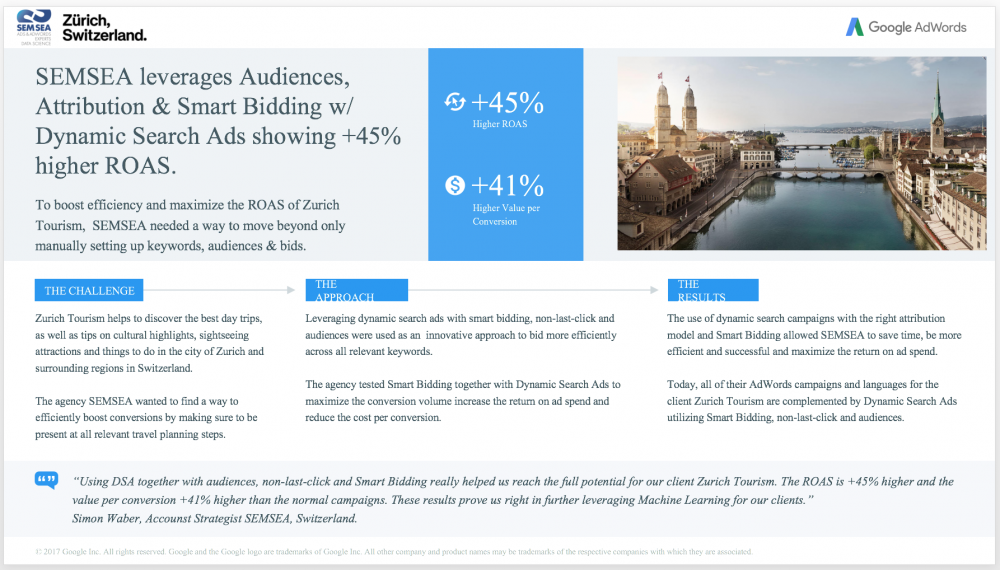Click 'Higher Value per Conversion' caption
The height and width of the screenshot is (570, 1000).
point(506,215)
